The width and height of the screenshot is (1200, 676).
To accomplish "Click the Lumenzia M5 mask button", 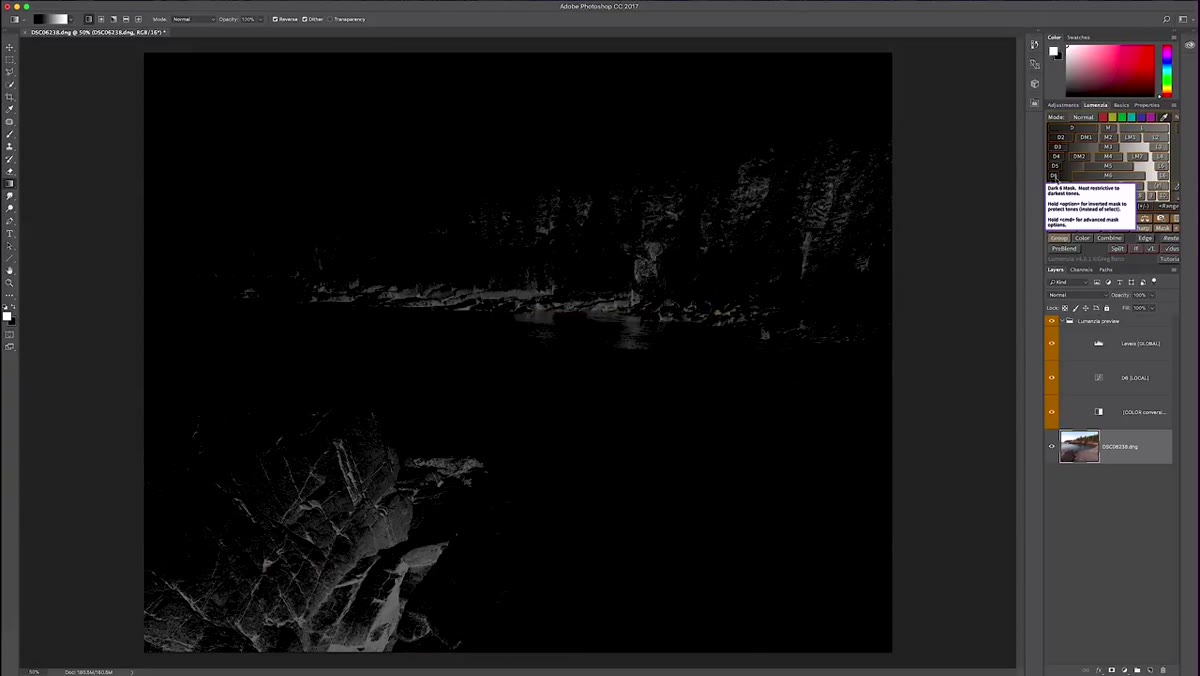I will (1108, 166).
